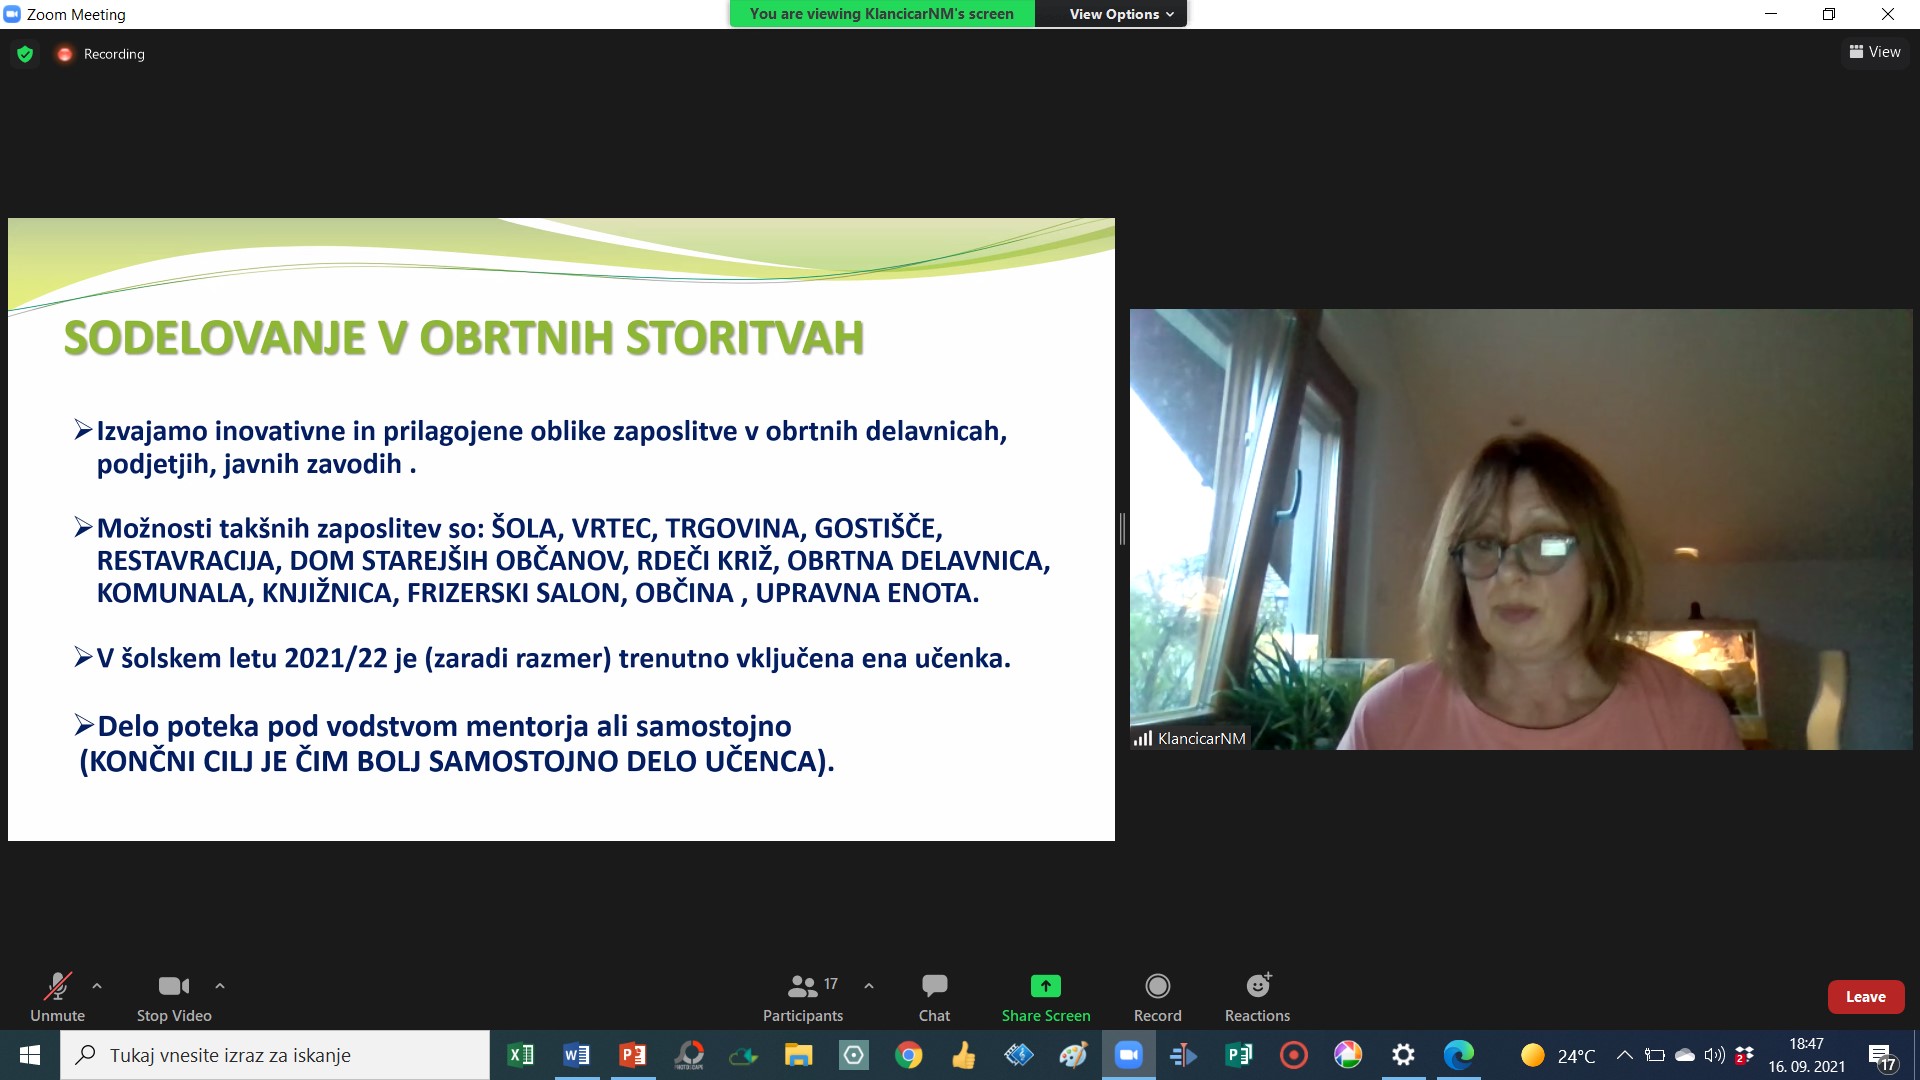Select KlancicarNM video thumbnail
1920x1080 pixels.
coord(1521,529)
